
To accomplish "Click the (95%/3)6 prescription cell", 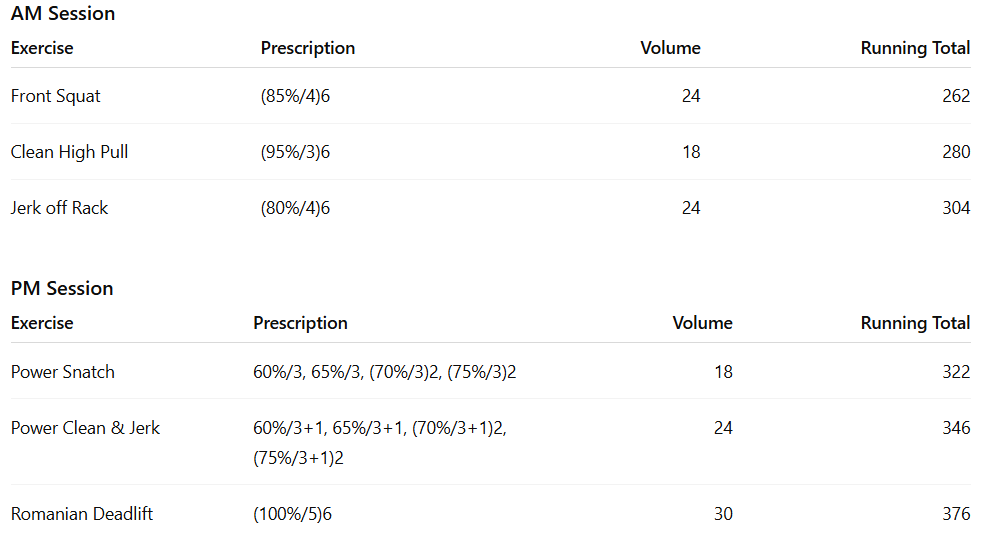I will click(x=296, y=152).
